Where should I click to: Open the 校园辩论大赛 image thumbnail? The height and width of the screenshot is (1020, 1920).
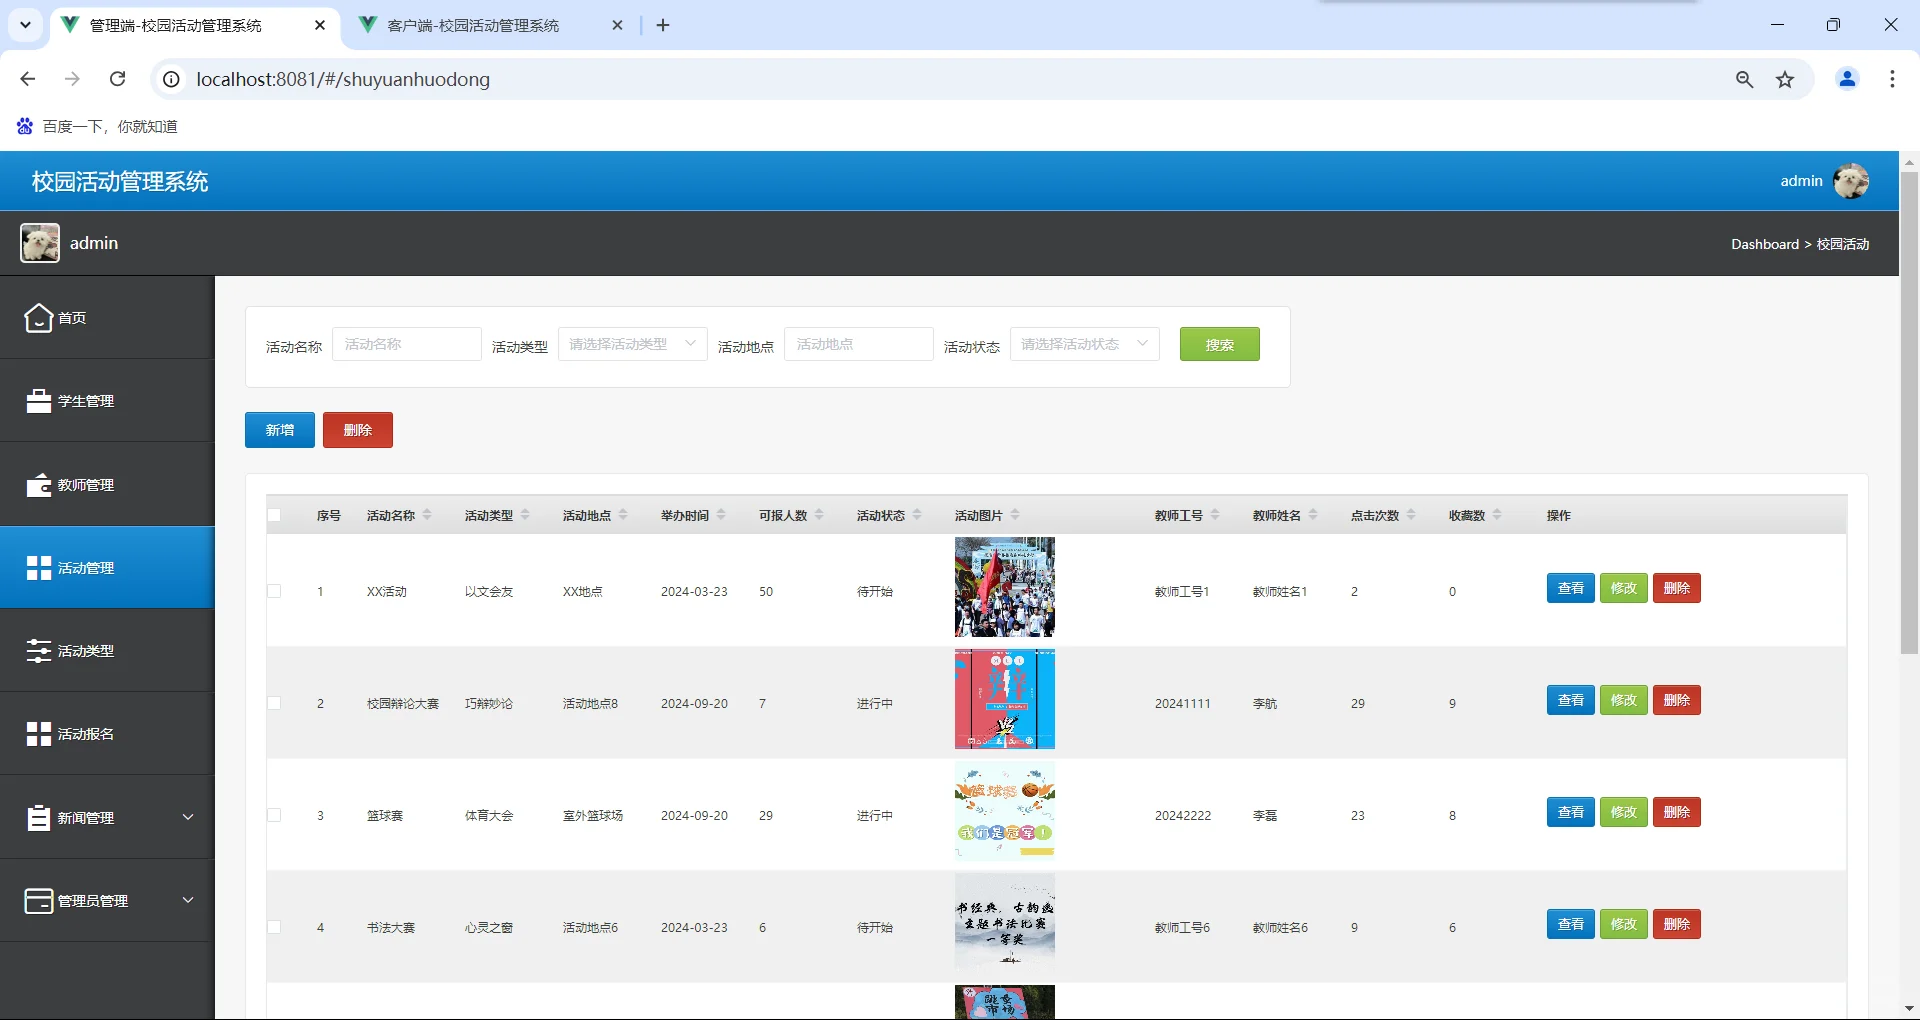(1005, 699)
